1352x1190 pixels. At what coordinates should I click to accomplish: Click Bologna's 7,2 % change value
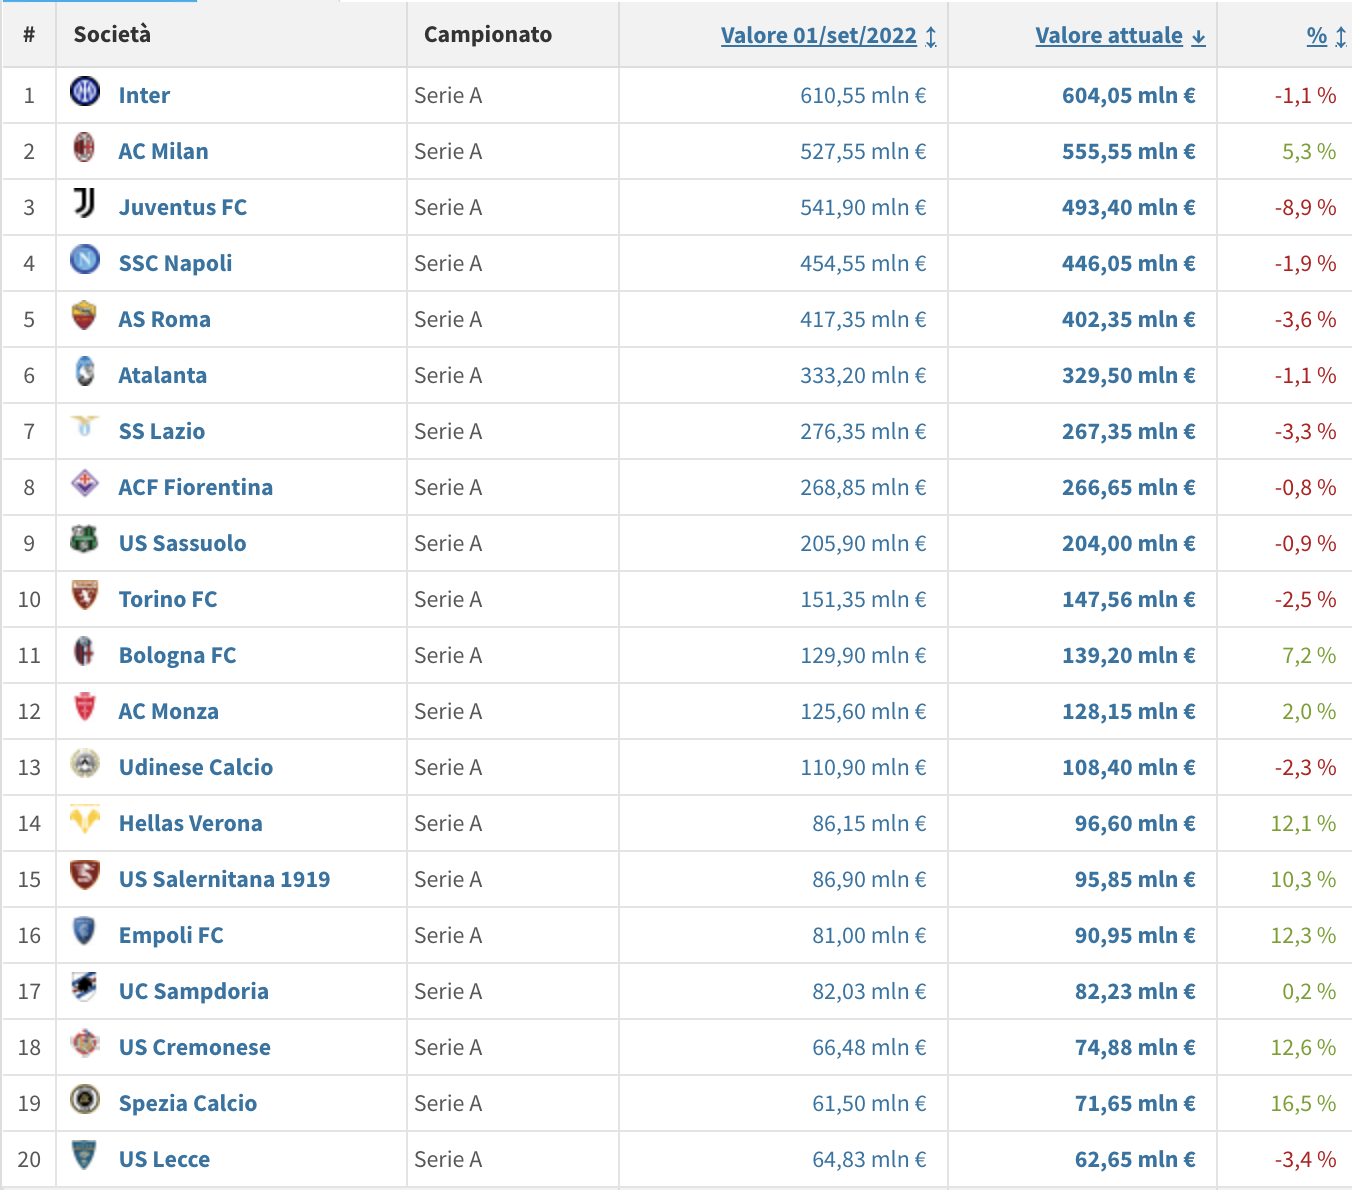[1310, 655]
